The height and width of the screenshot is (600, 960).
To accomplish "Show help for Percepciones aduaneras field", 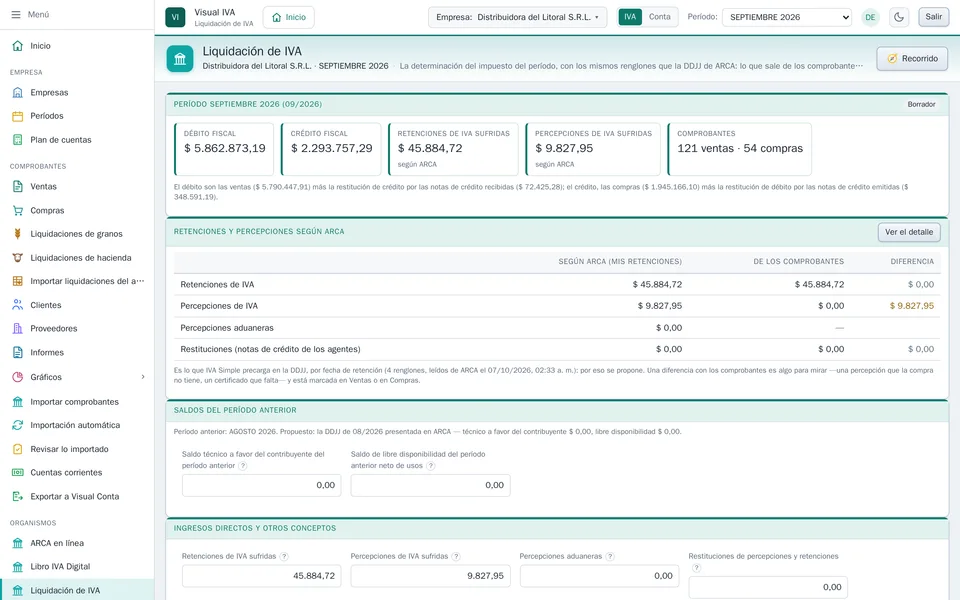I will tap(610, 557).
